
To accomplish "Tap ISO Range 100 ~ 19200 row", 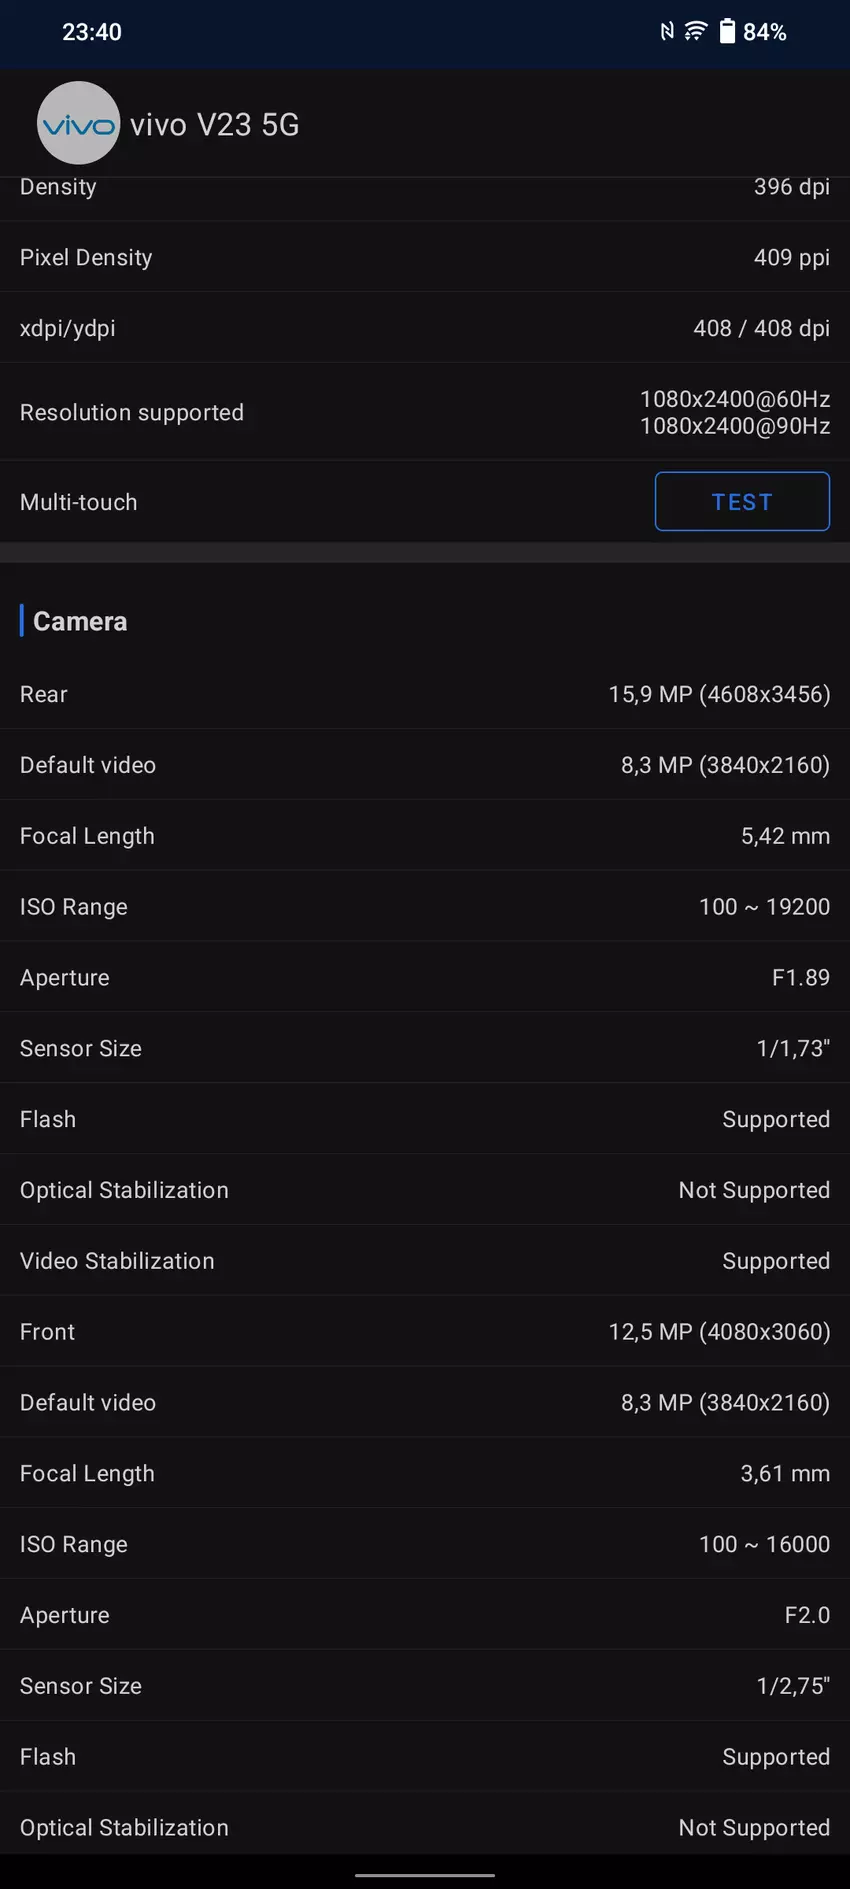I will point(425,907).
